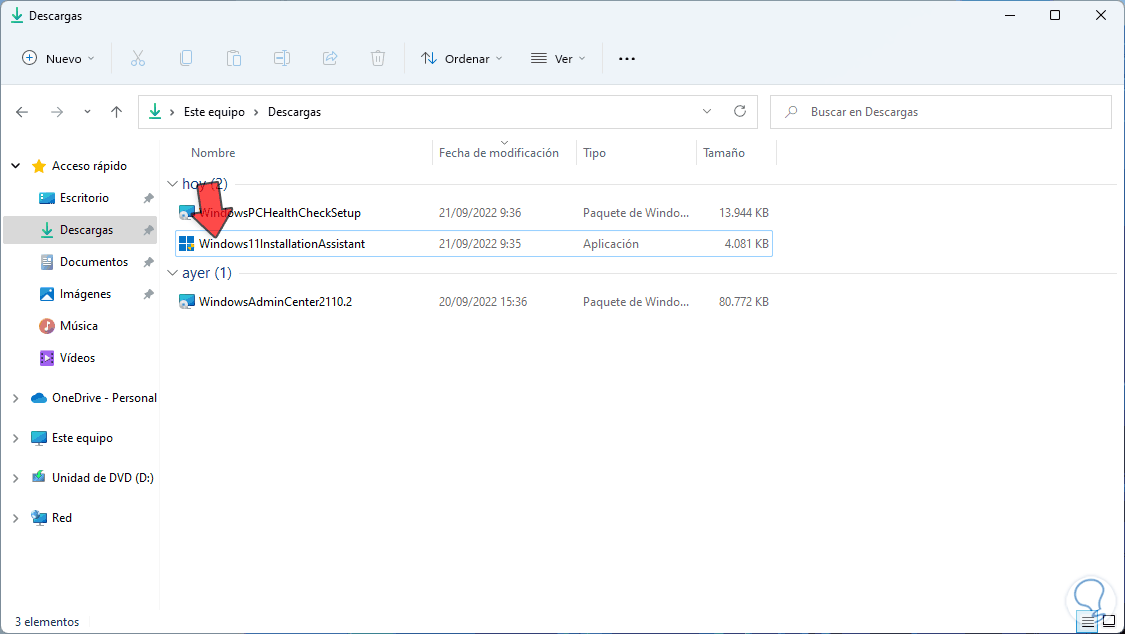Open the three-dots See more menu

[627, 59]
